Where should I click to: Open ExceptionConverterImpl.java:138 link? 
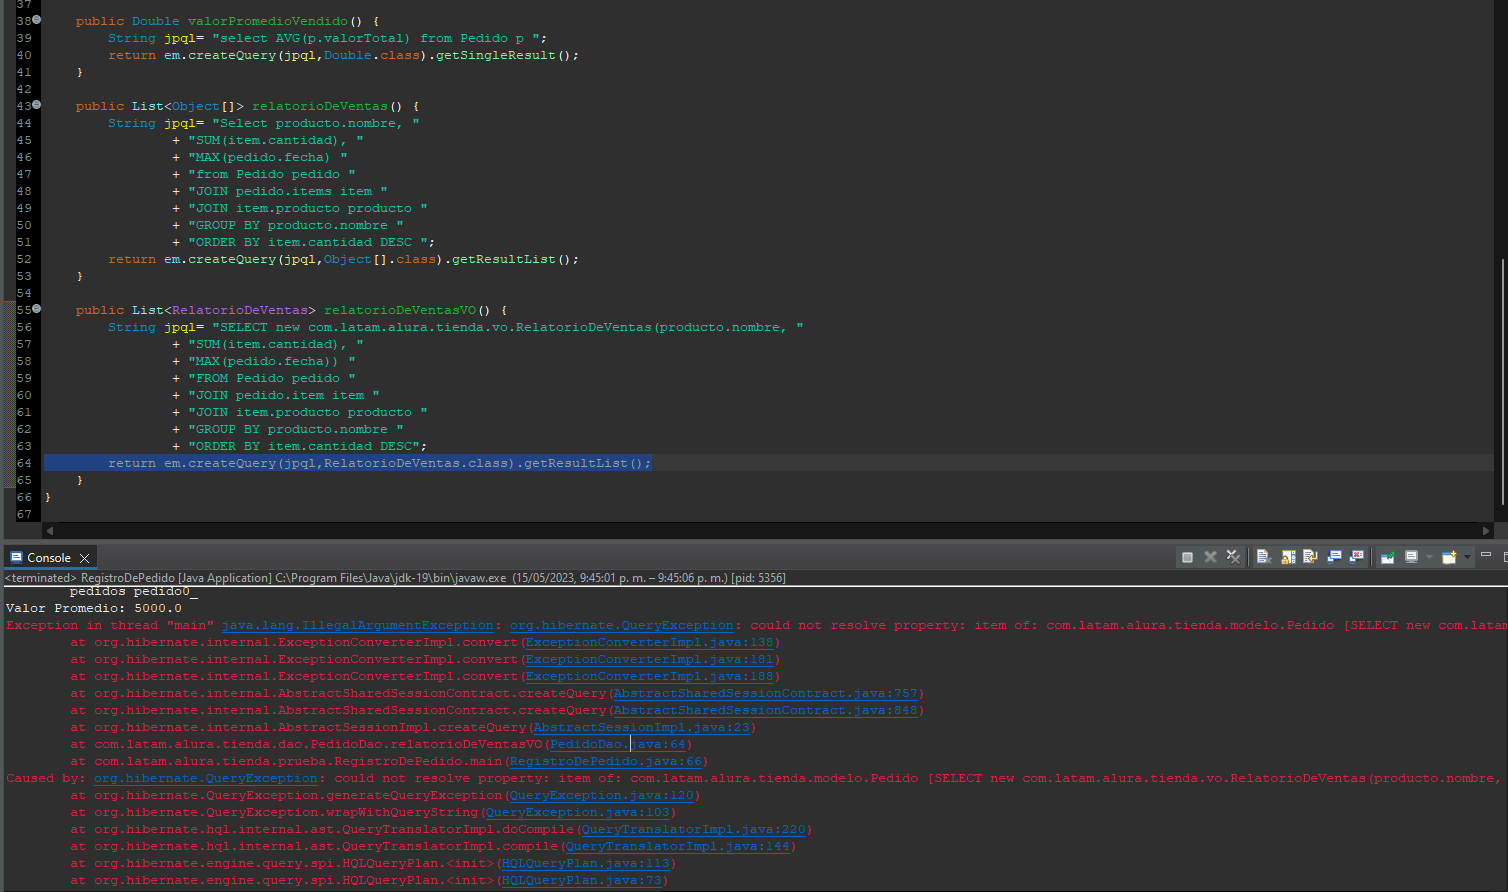click(x=650, y=642)
